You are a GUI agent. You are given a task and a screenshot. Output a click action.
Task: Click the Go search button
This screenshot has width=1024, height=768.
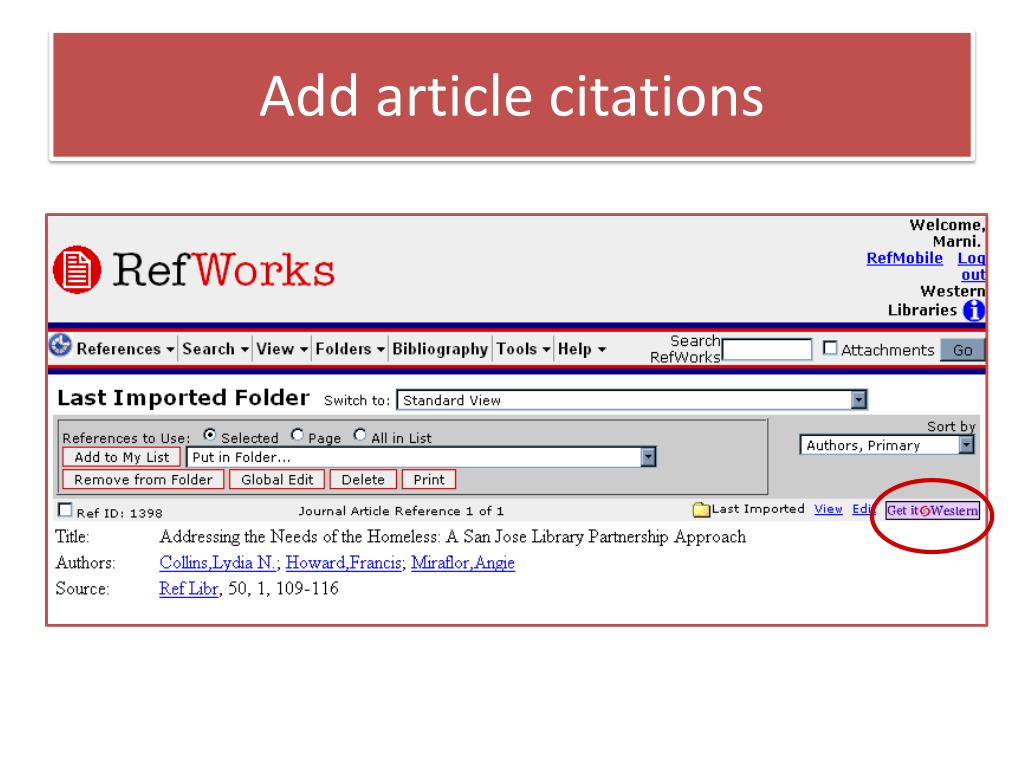pos(962,350)
